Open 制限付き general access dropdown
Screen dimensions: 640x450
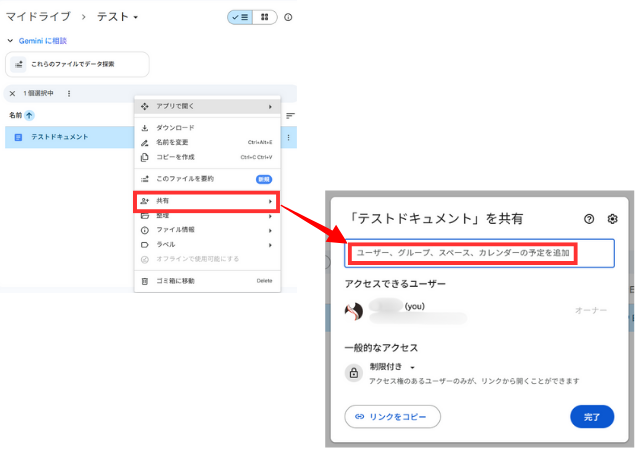click(391, 367)
